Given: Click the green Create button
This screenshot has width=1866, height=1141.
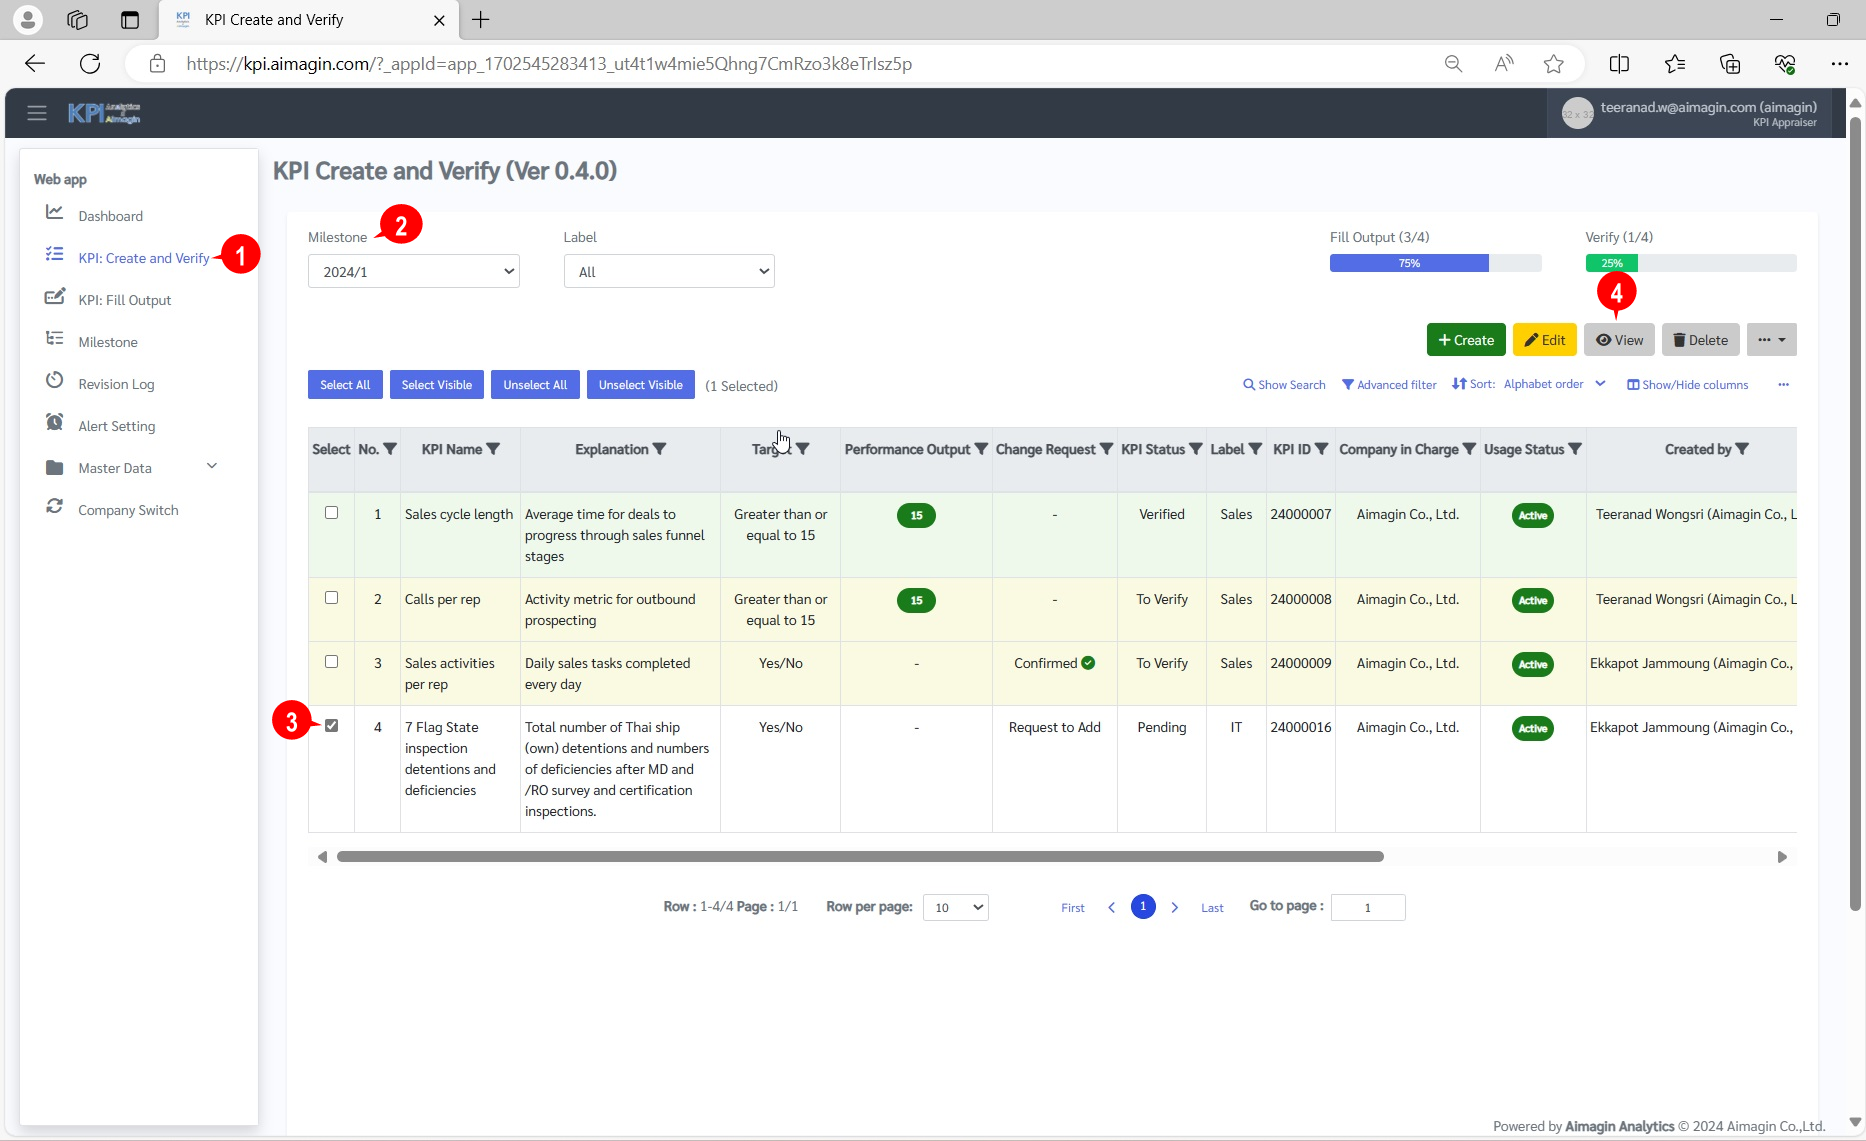Looking at the screenshot, I should [1465, 340].
